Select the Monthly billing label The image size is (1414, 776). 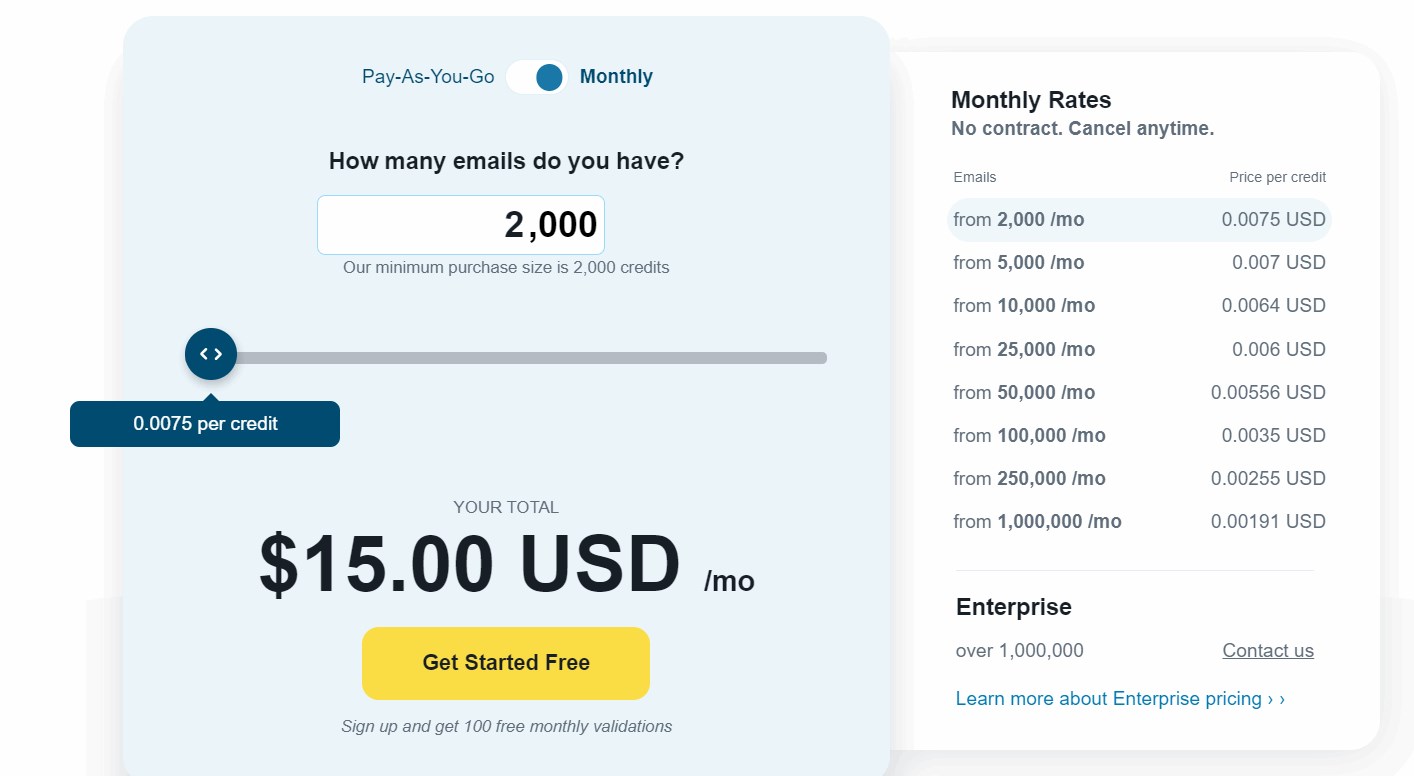[616, 77]
